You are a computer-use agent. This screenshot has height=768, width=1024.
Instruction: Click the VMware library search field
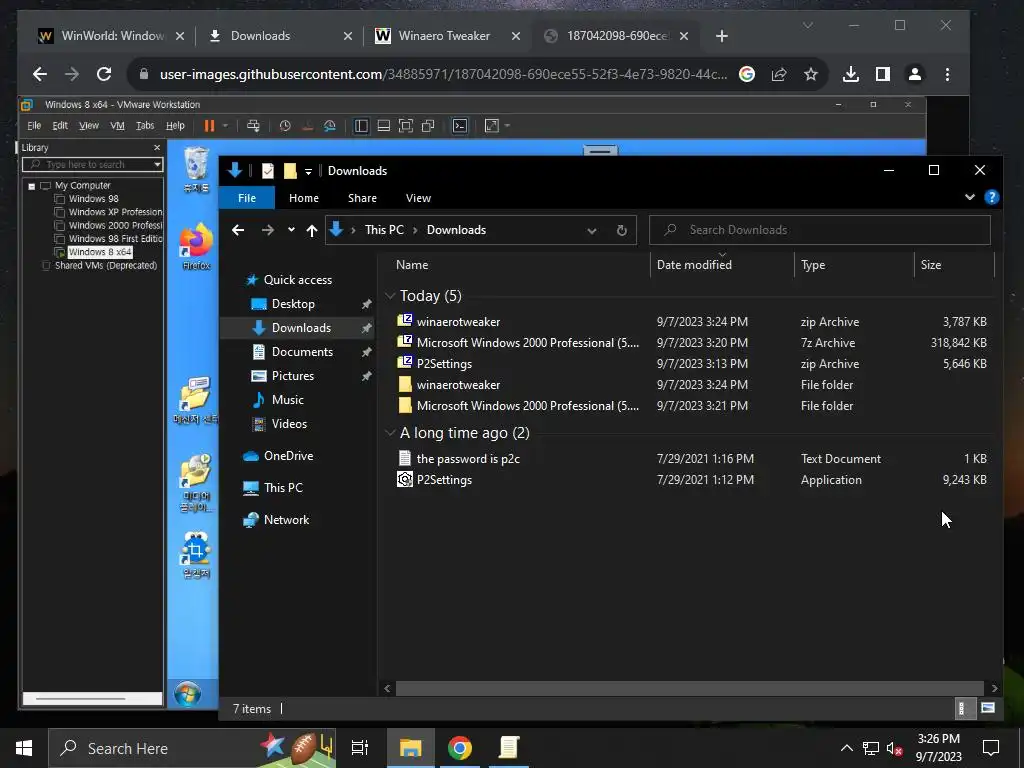[92, 165]
